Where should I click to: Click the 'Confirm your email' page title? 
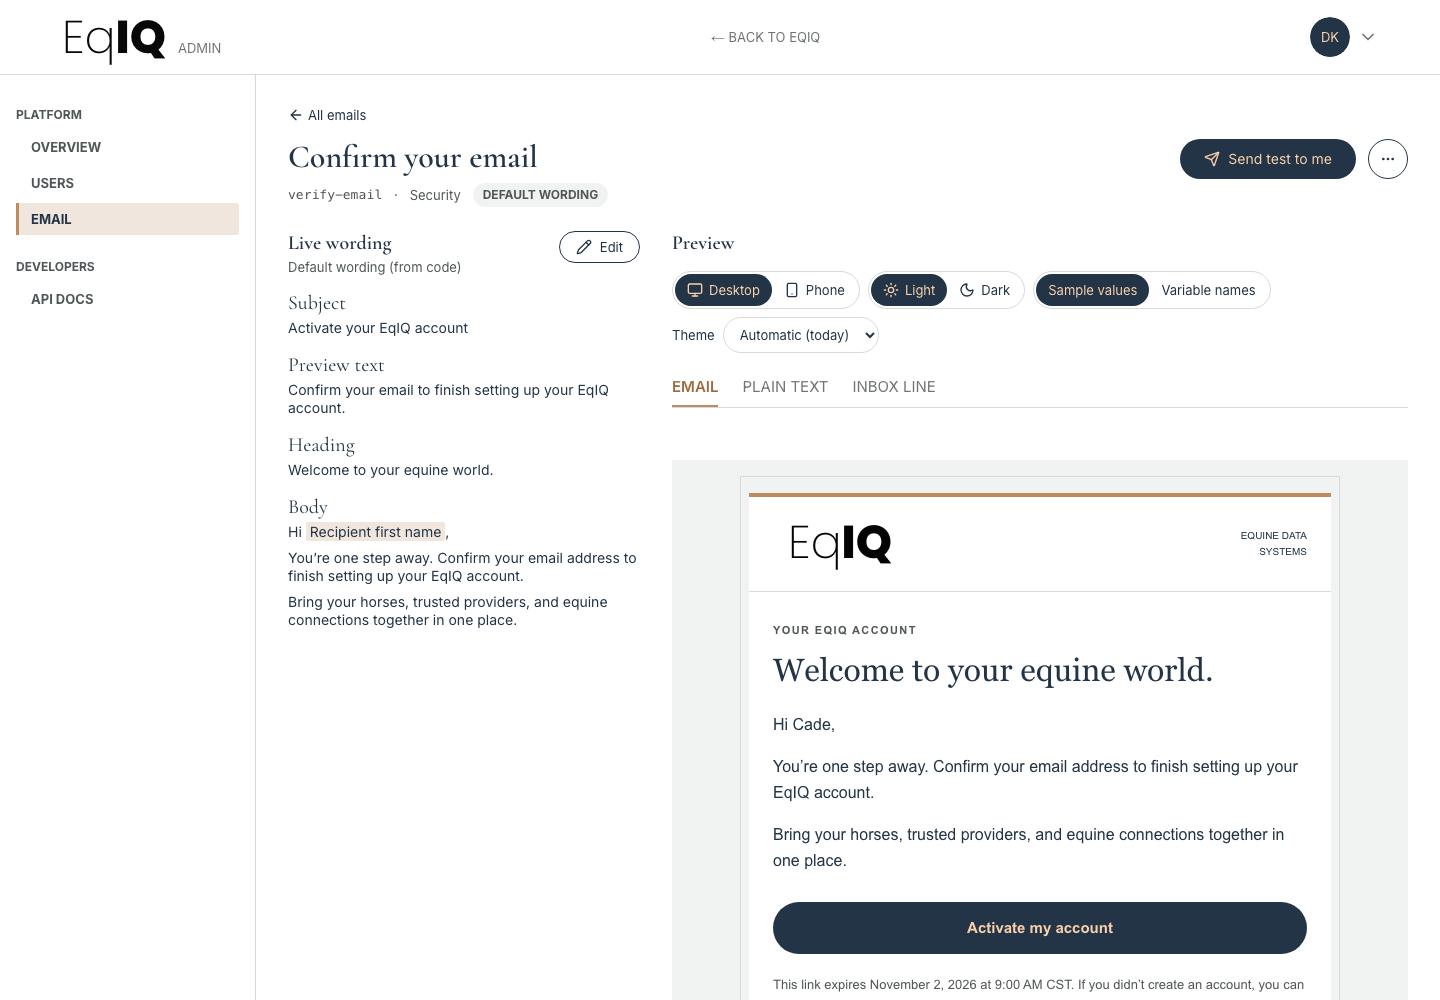tap(413, 157)
